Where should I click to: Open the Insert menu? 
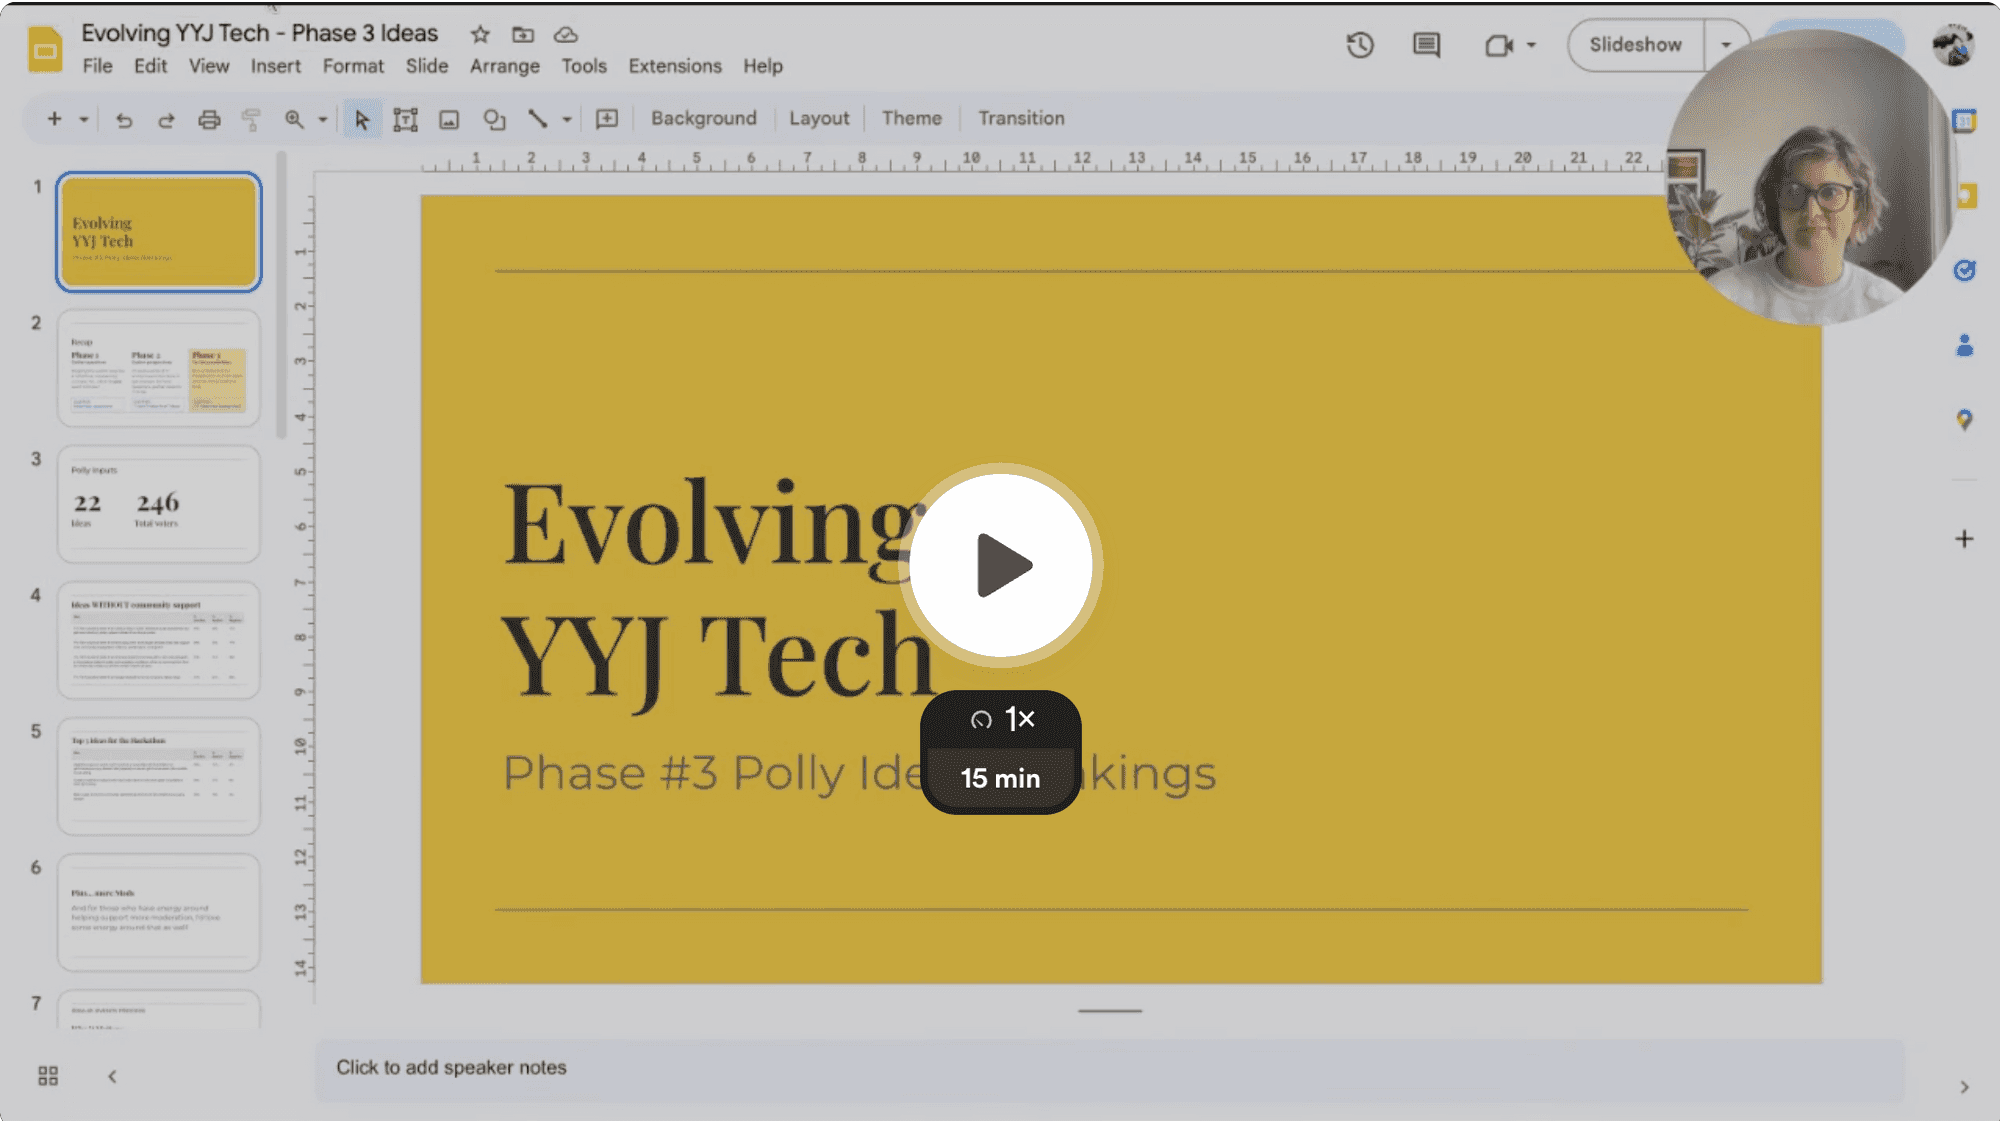point(276,66)
